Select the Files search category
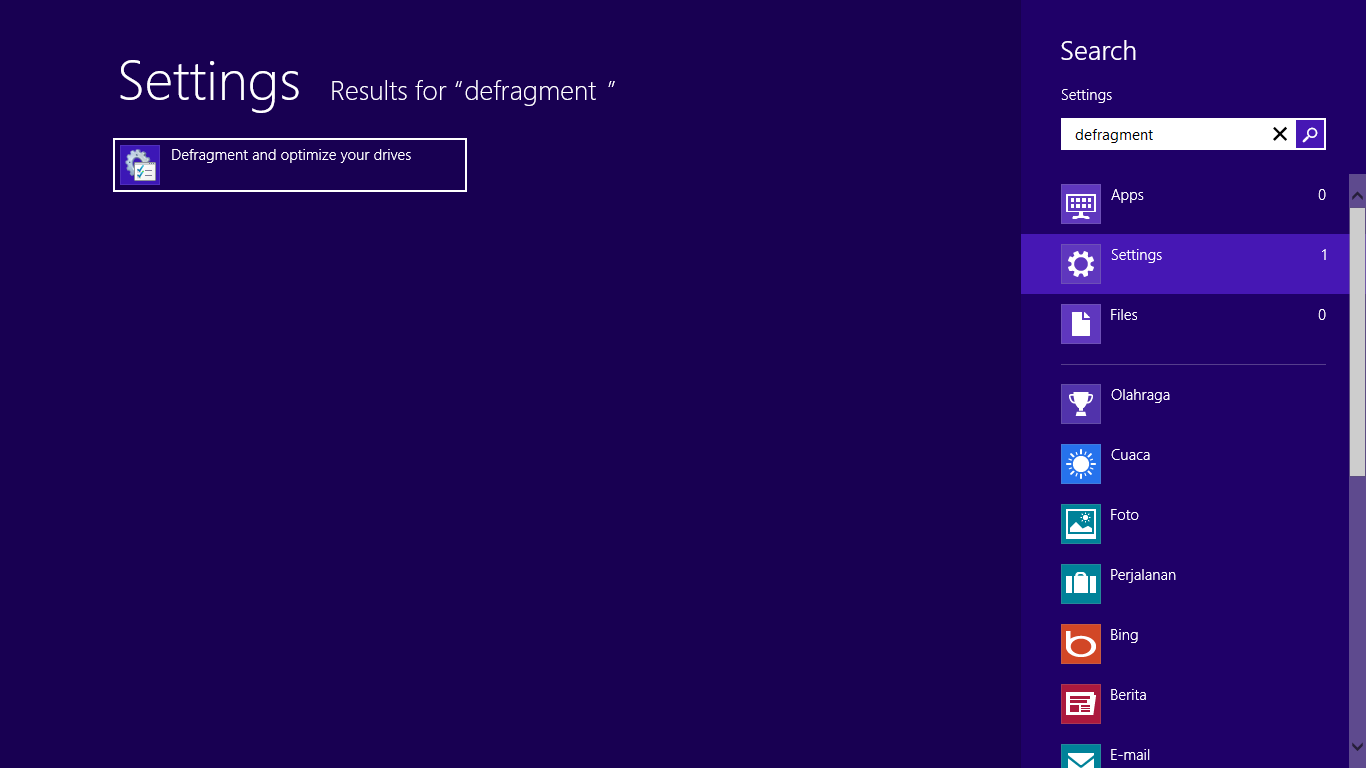This screenshot has height=768, width=1366. pos(1185,324)
